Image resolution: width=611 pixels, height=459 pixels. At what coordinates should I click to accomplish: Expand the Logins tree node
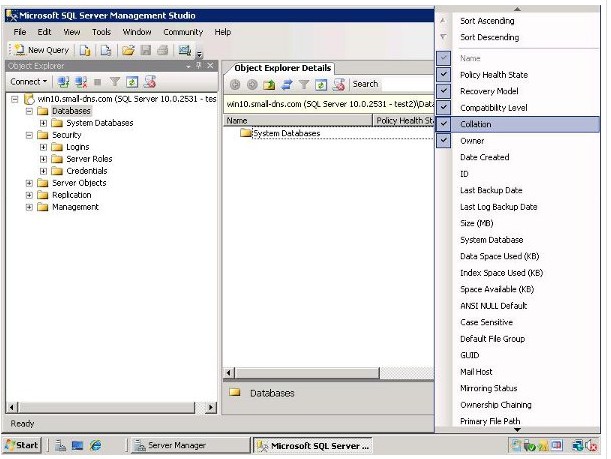pyautogui.click(x=43, y=147)
